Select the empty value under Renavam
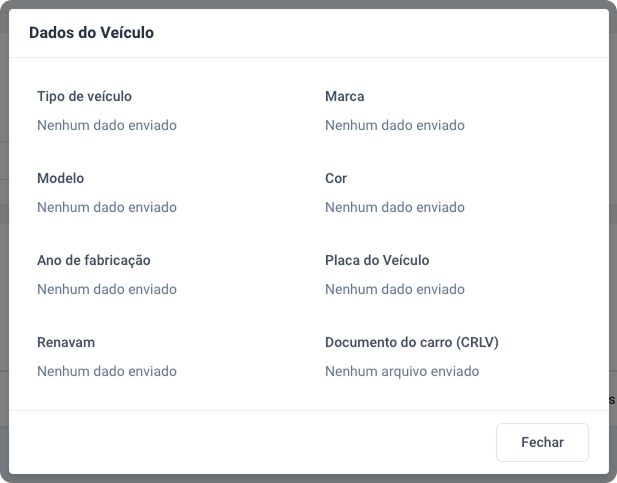The image size is (617, 483). 106,372
